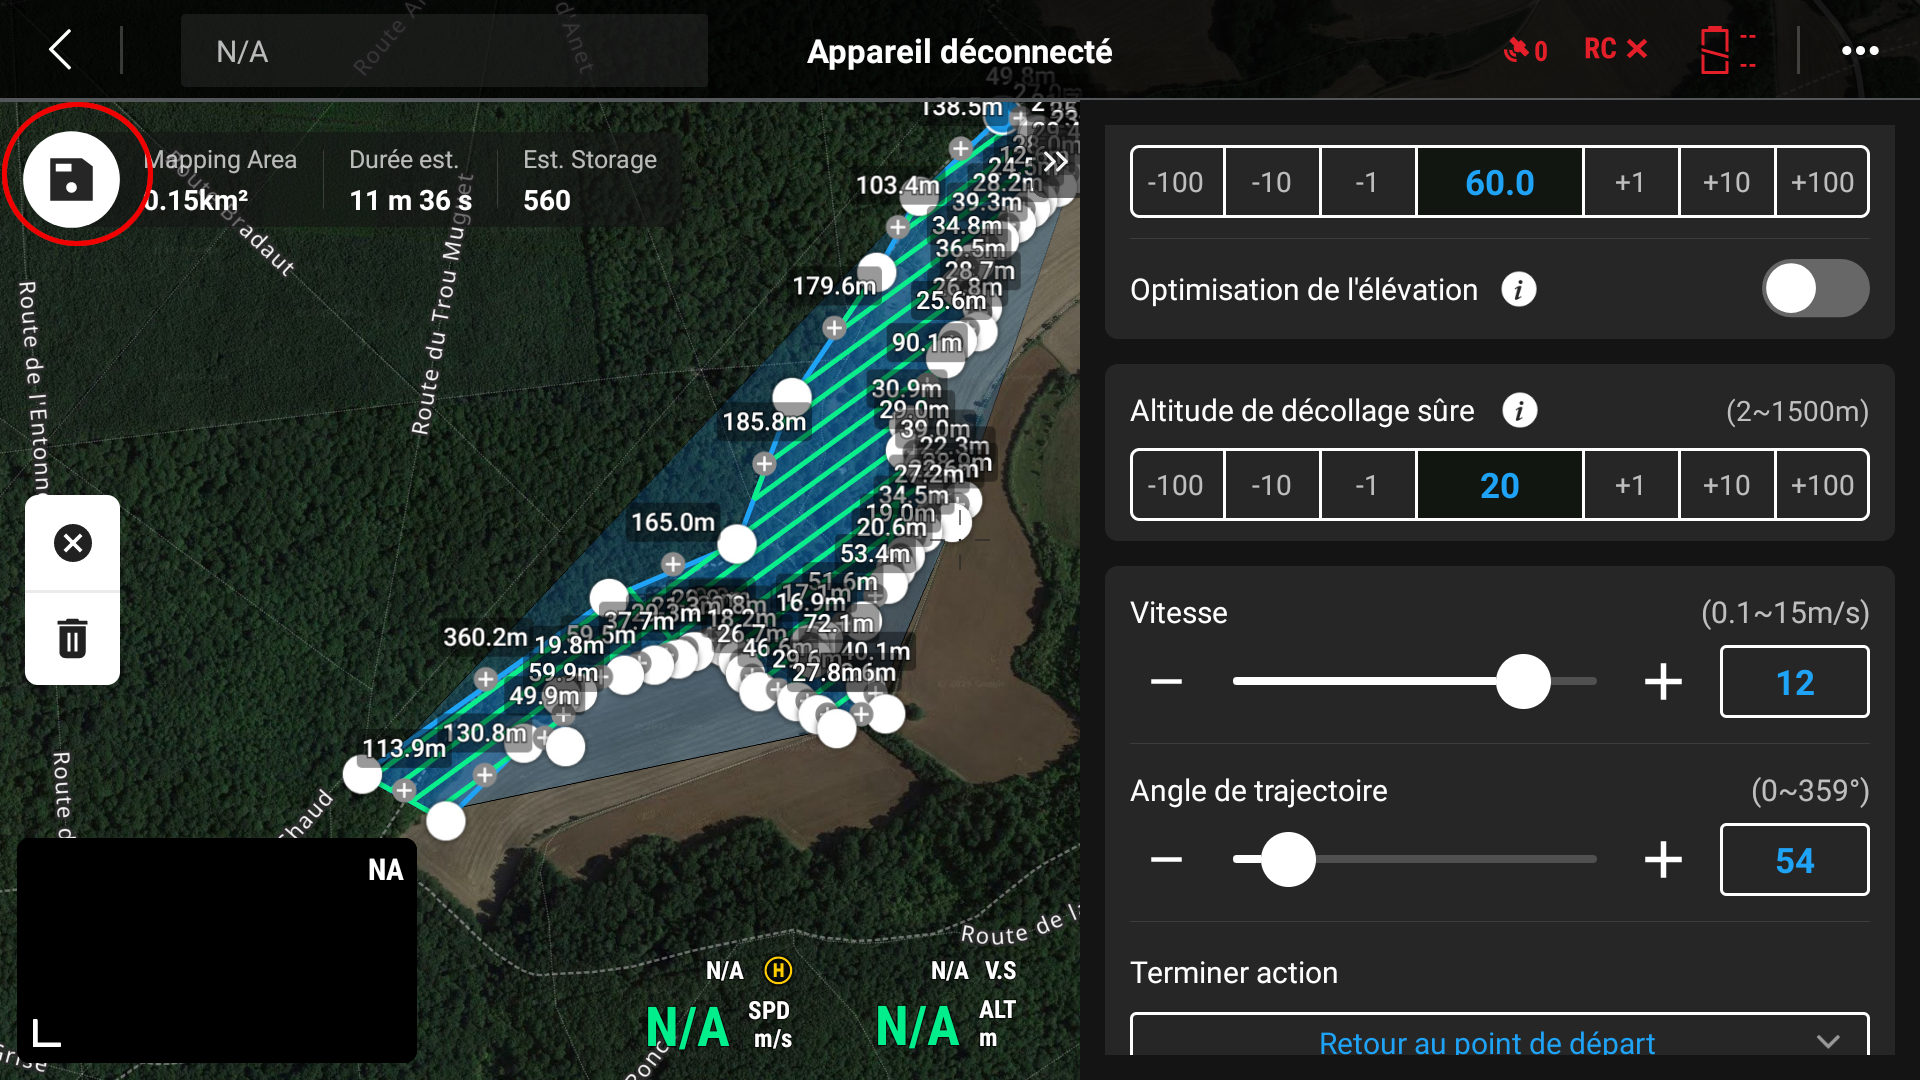This screenshot has height=1080, width=1920.
Task: Open the Altitude de décollage sûre info icon
Action: (x=1519, y=411)
